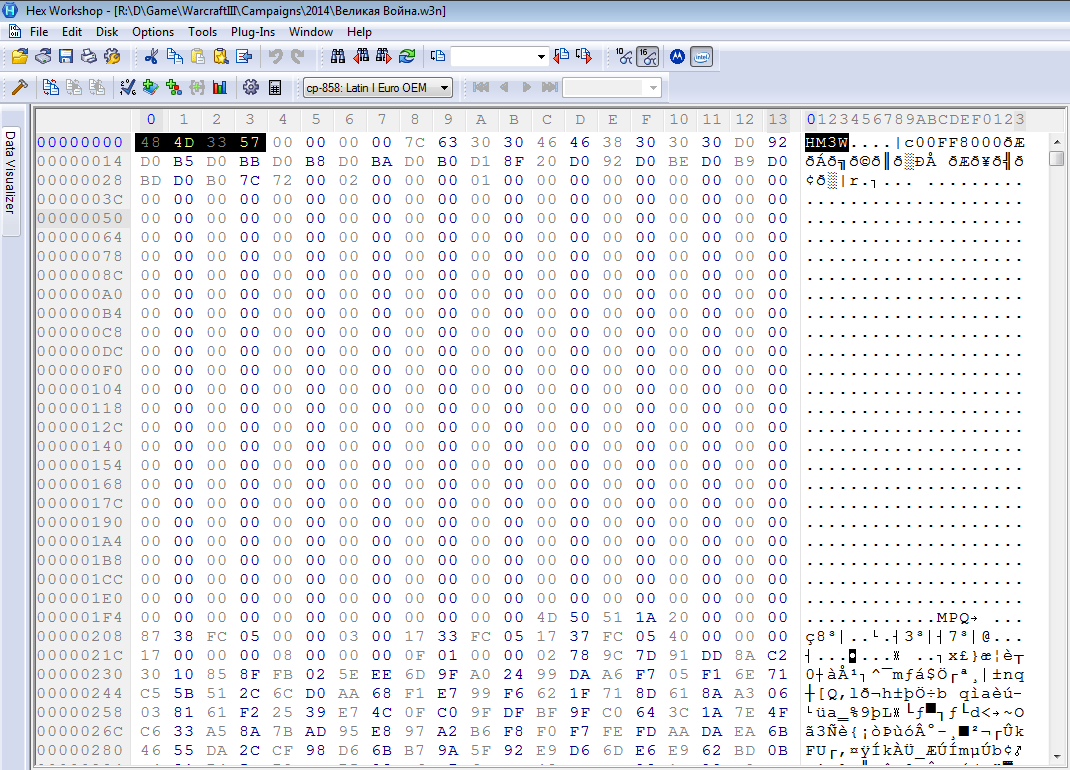Open the Options menu
The image size is (1070, 770).
click(153, 31)
